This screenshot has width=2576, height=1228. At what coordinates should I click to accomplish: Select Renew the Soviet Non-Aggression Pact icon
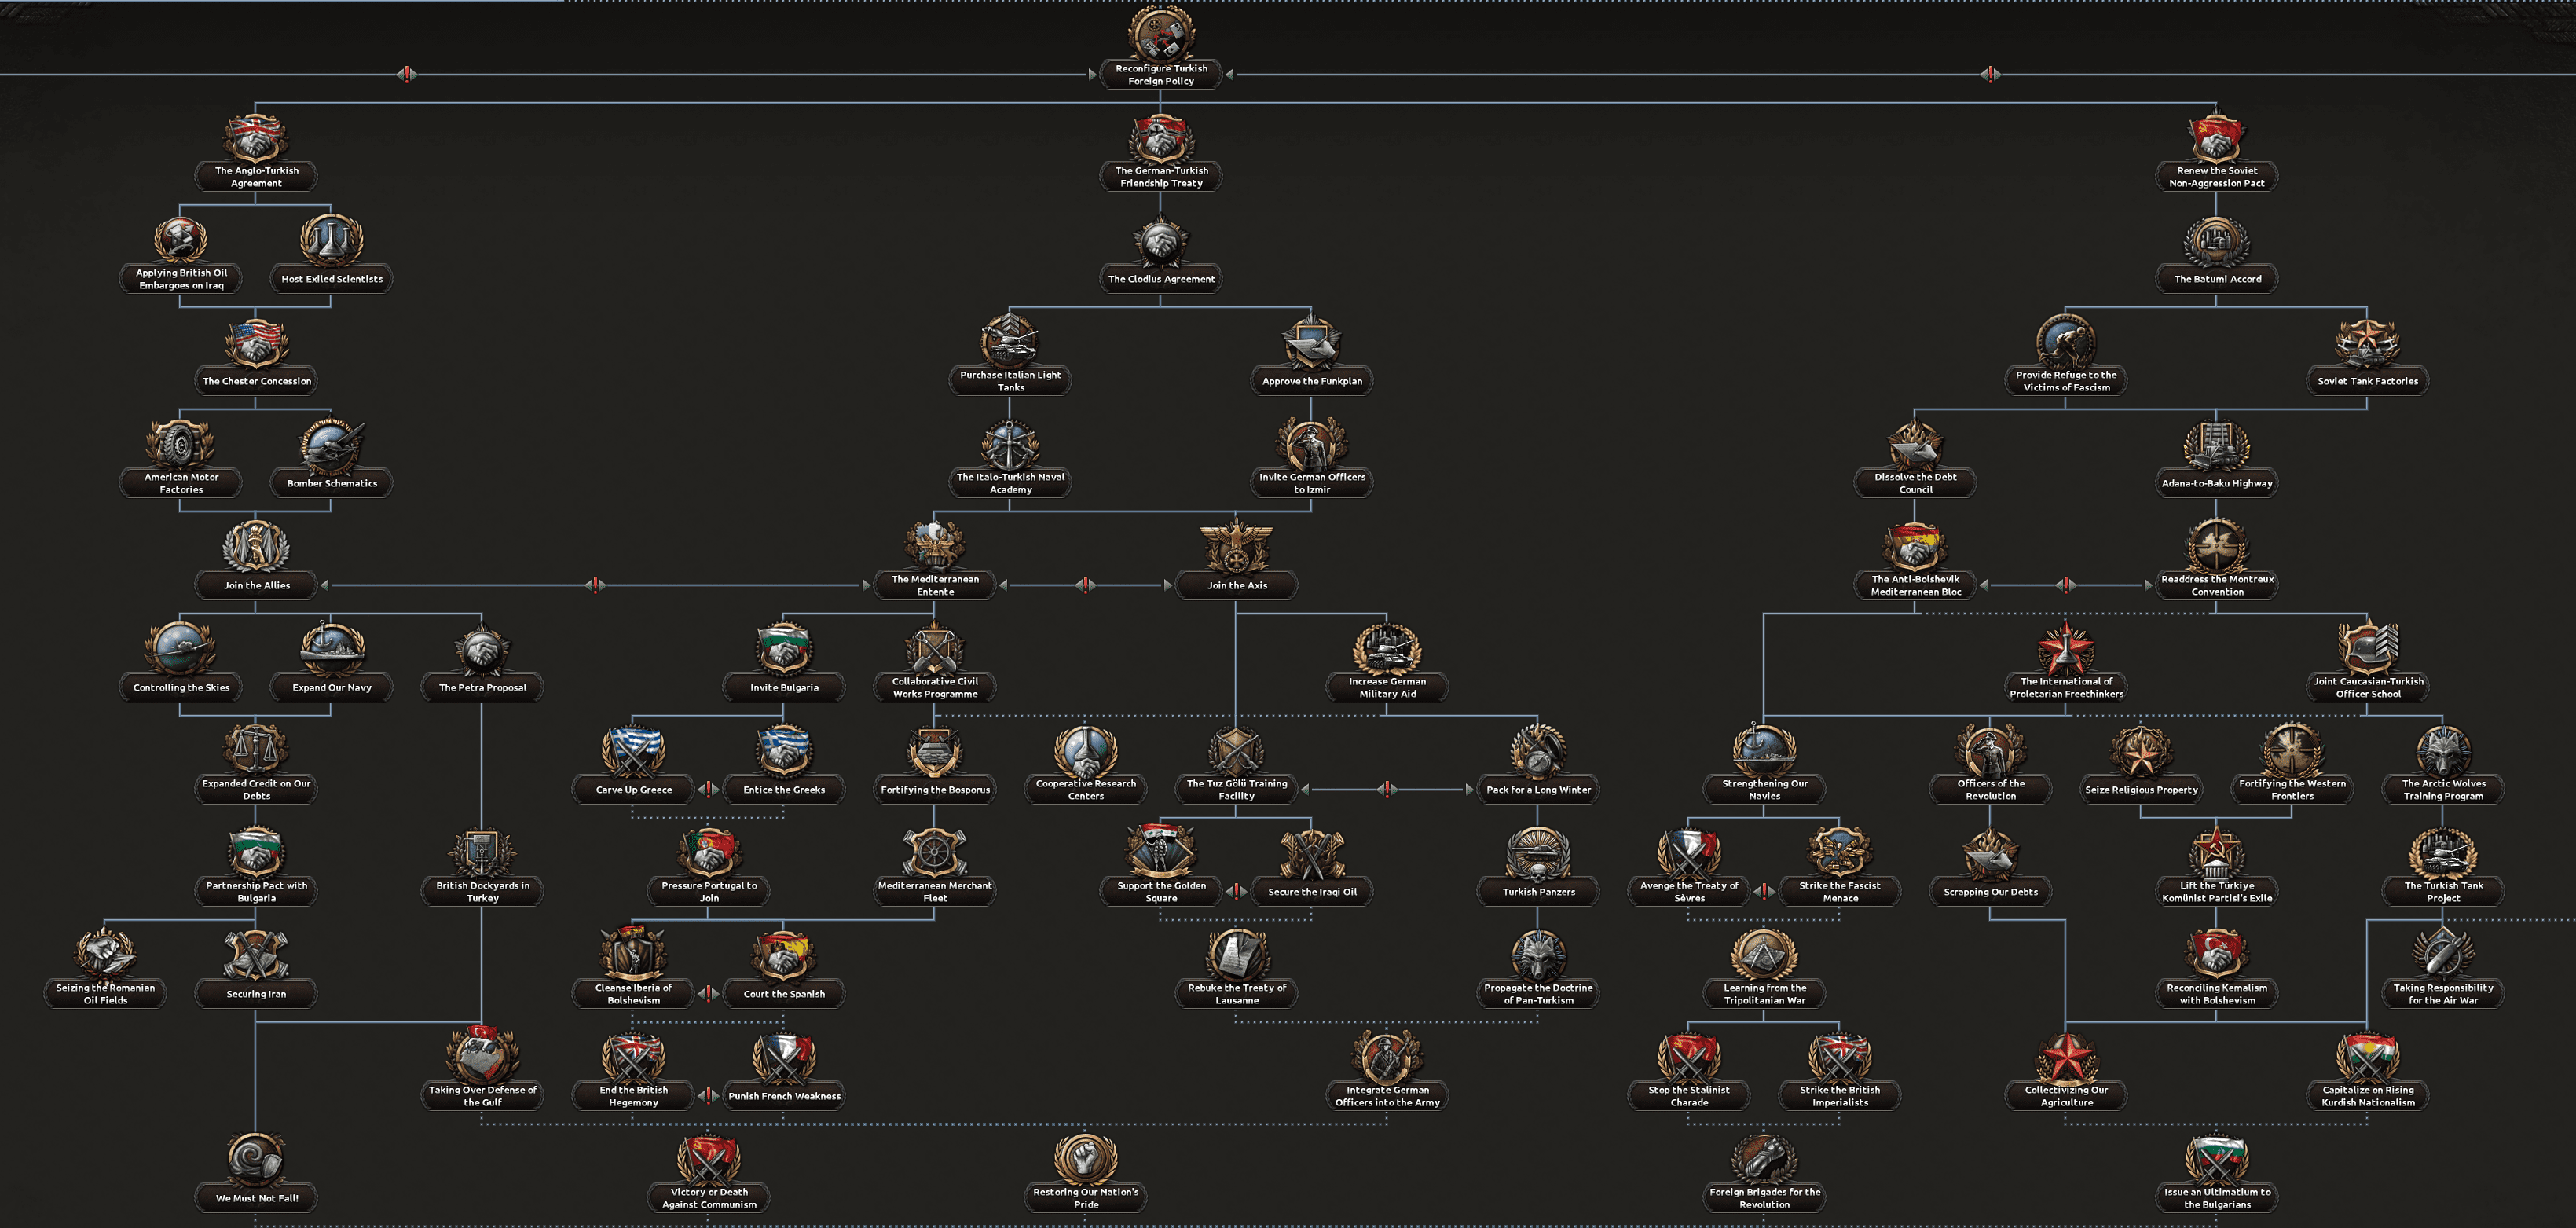2217,138
